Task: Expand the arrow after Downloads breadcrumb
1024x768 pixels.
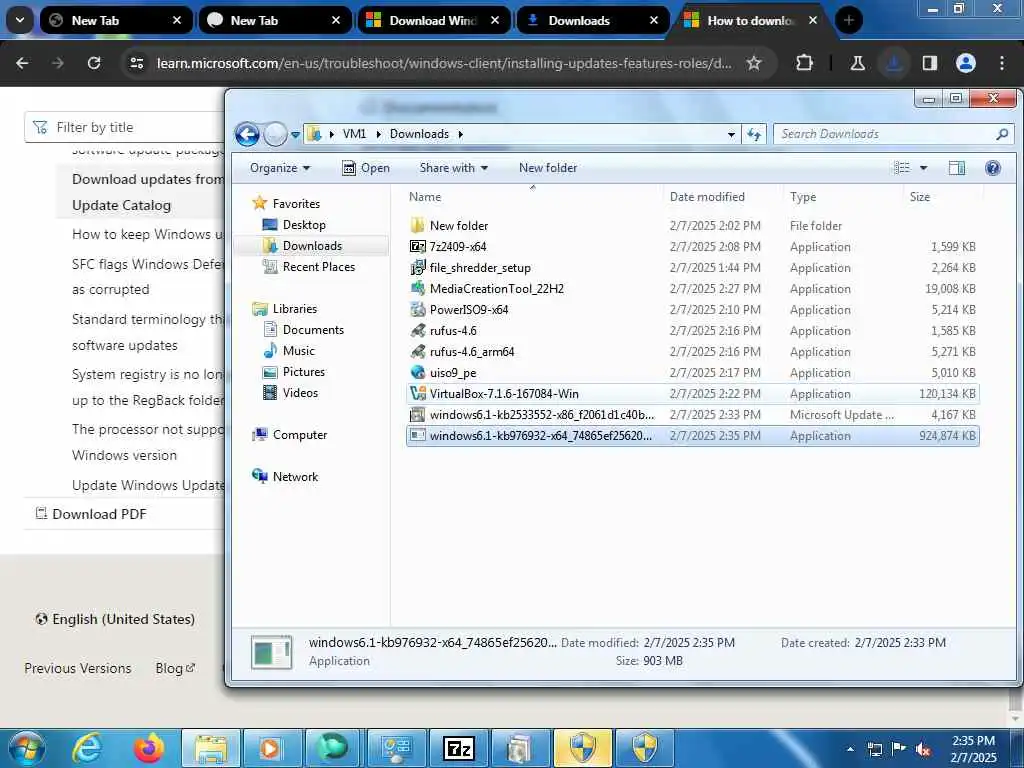Action: [460, 134]
